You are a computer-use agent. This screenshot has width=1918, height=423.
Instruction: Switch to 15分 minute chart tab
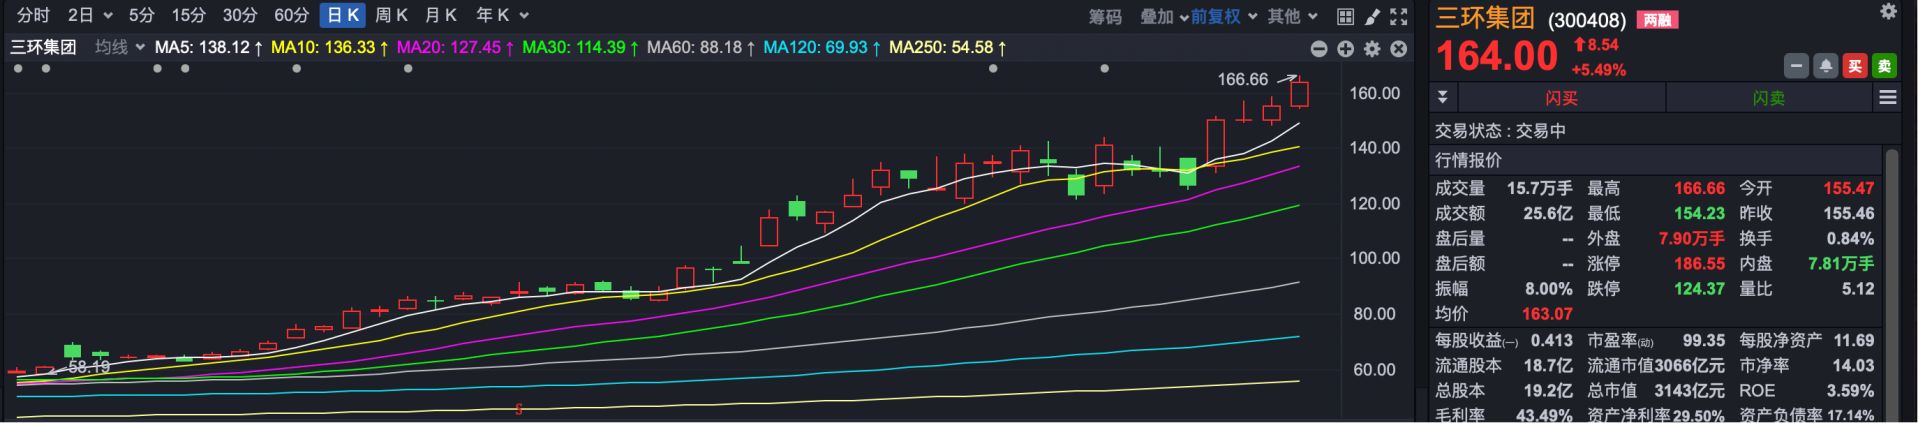[x=188, y=15]
